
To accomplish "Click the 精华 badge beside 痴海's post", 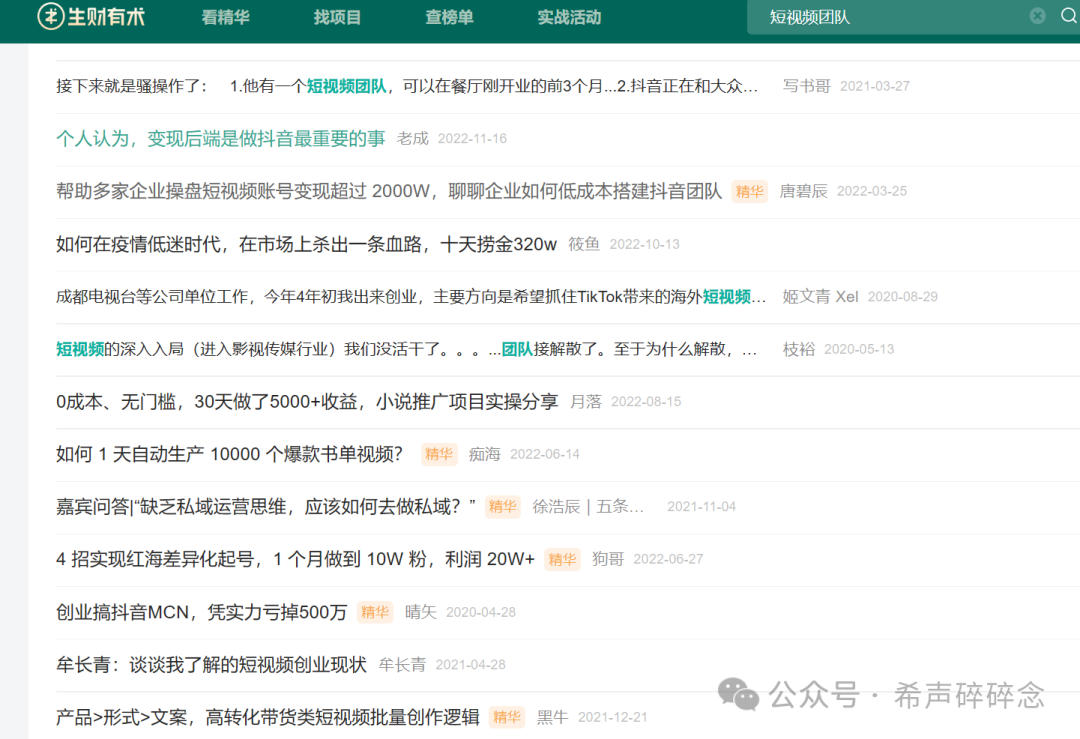I will [x=439, y=454].
